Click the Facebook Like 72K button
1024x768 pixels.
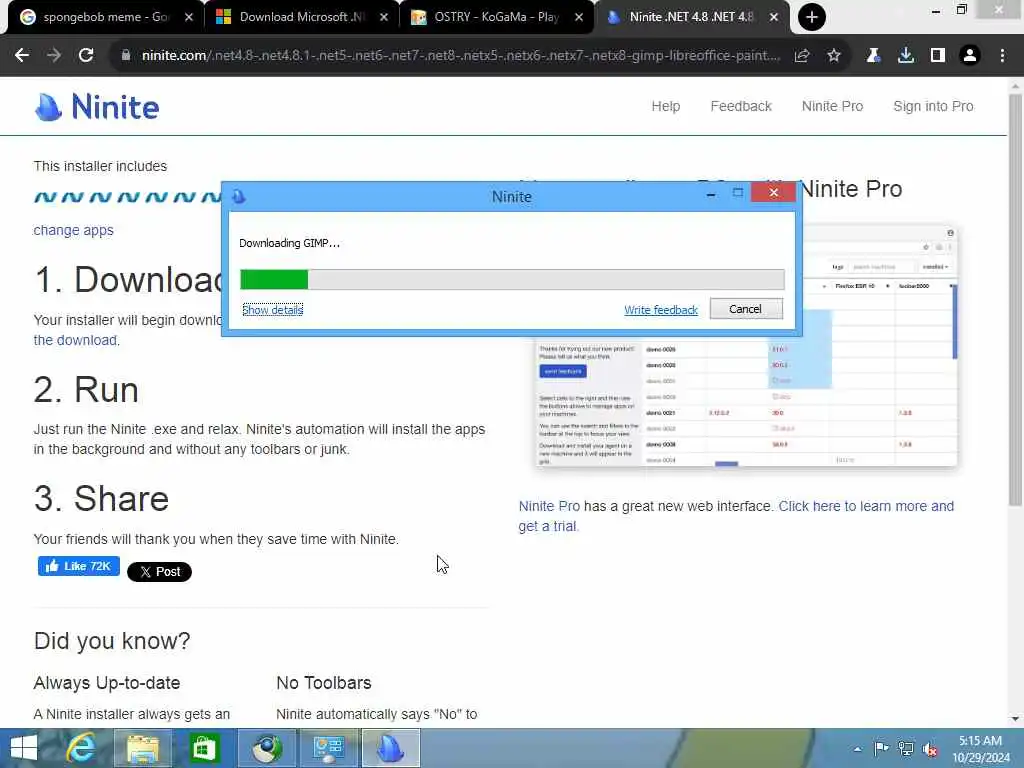point(78,566)
